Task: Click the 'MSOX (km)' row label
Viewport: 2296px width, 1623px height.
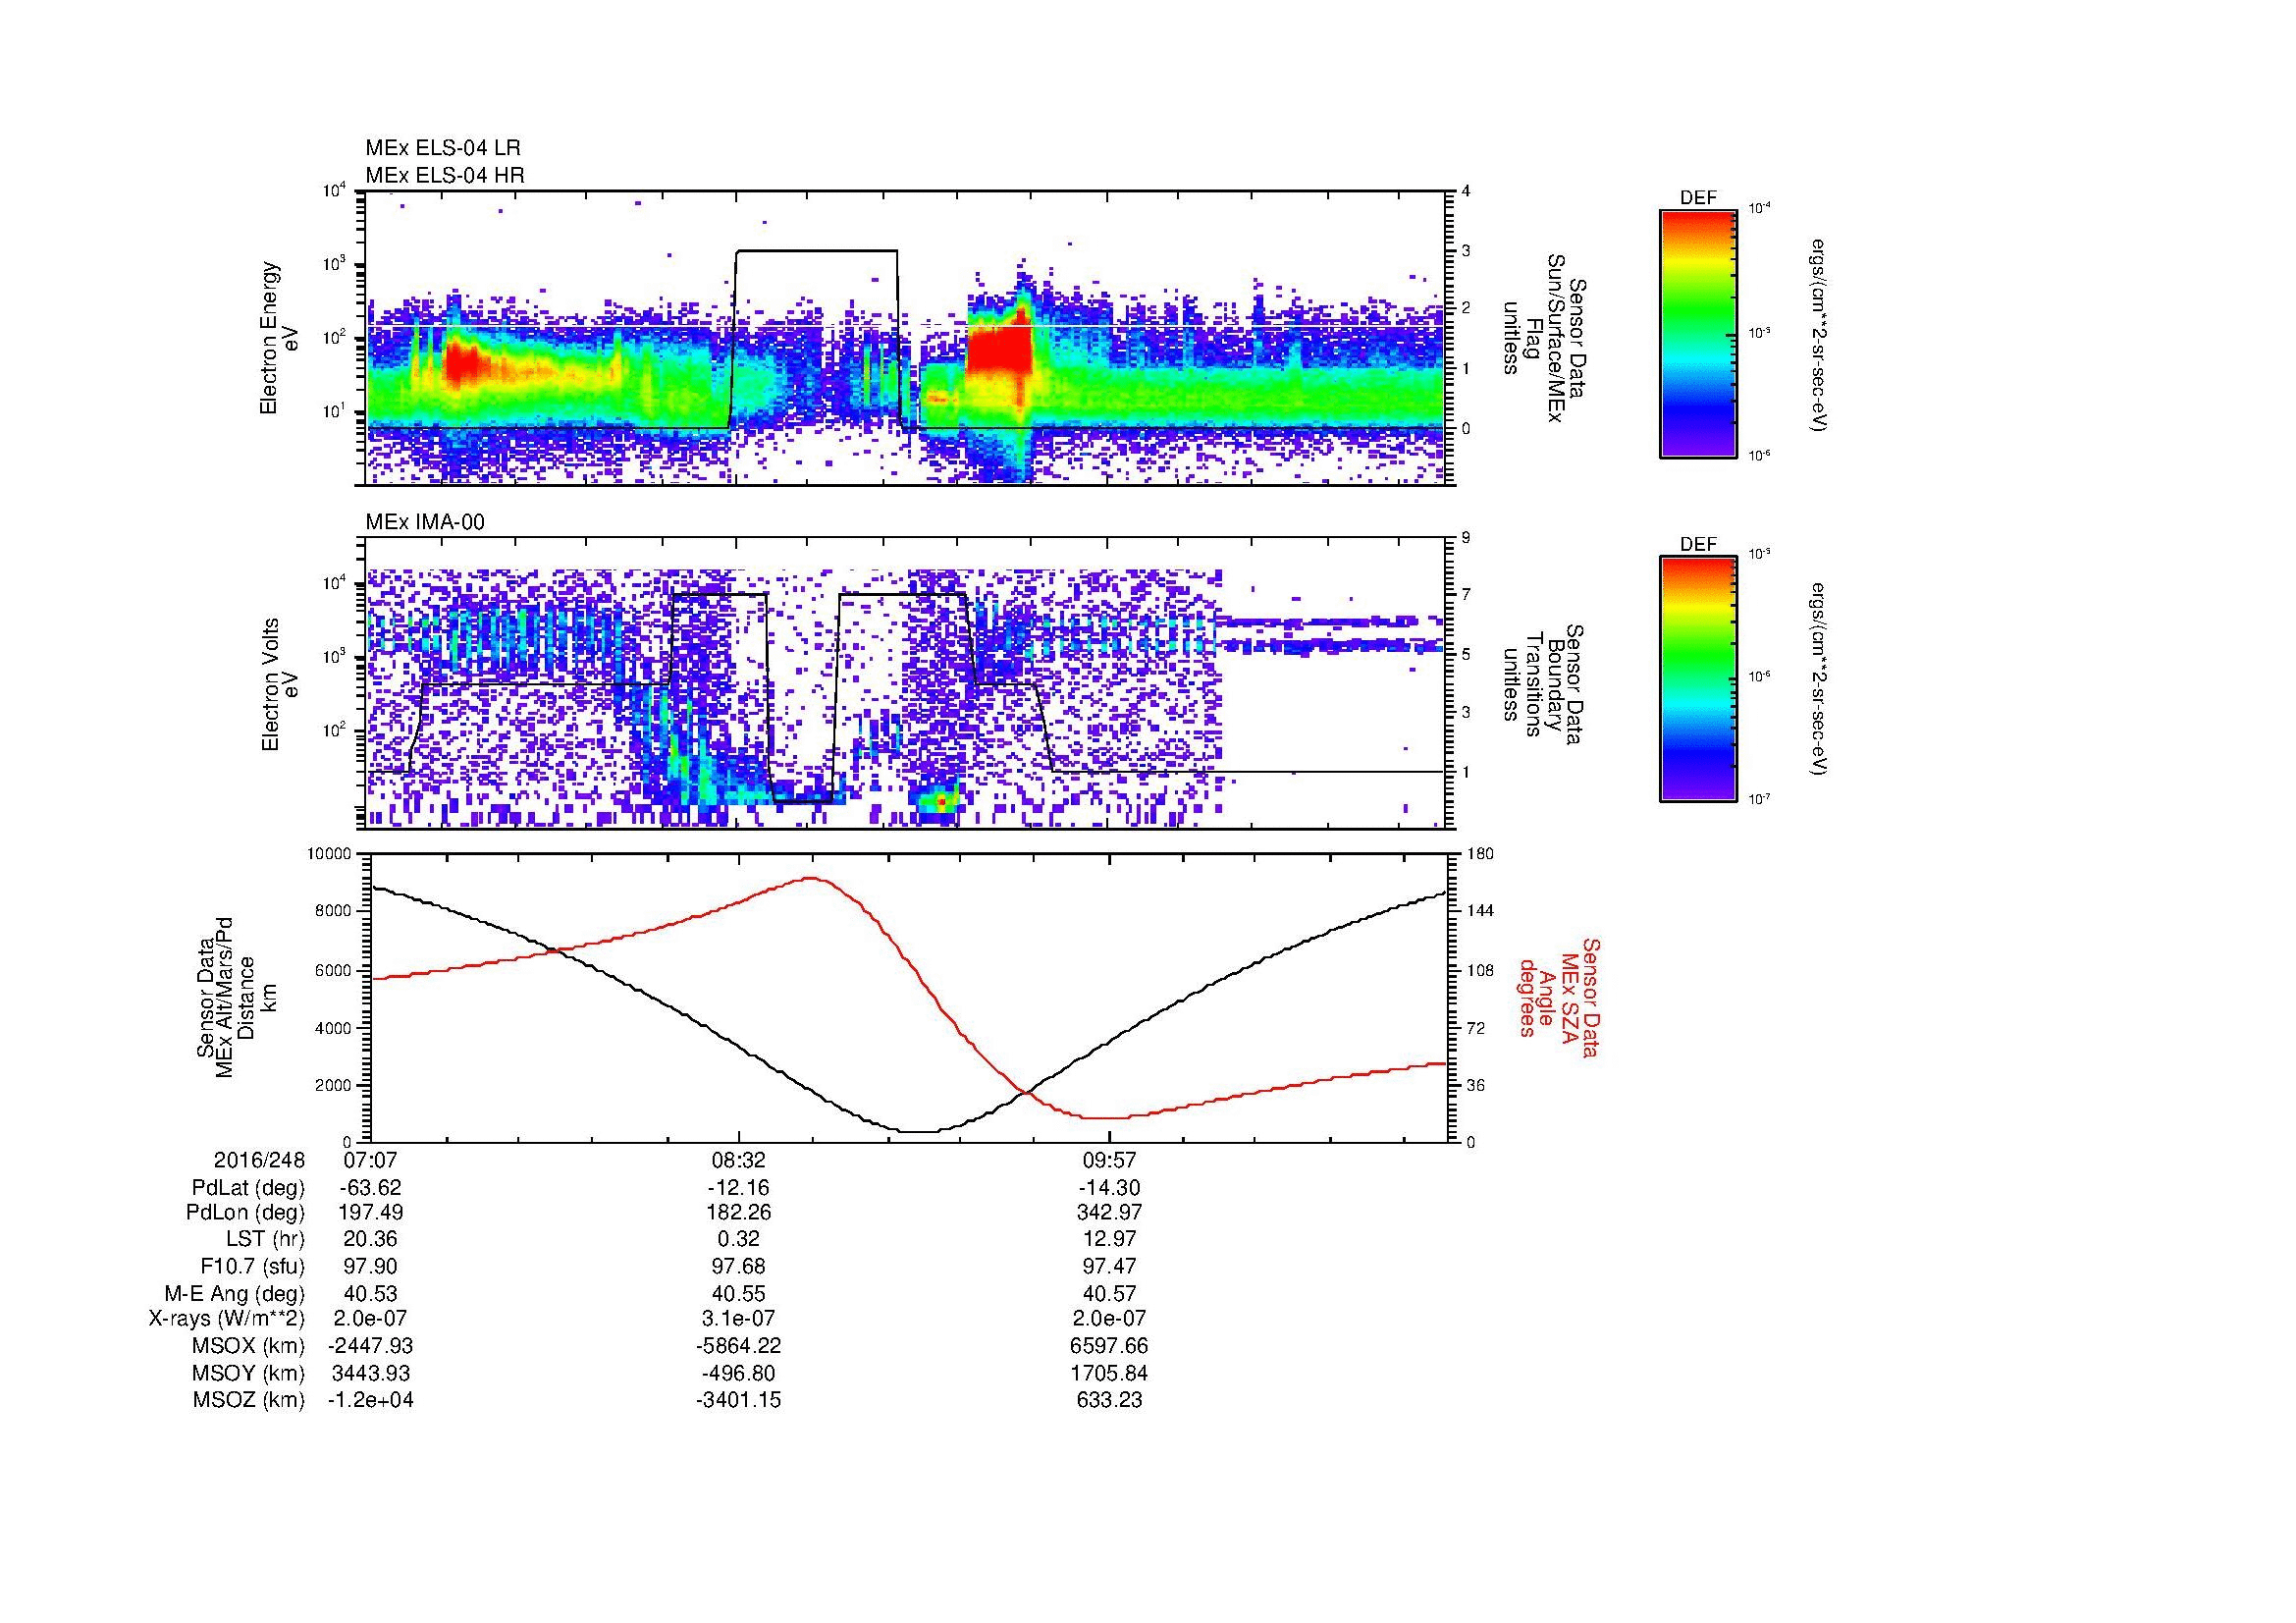Action: [248, 1346]
